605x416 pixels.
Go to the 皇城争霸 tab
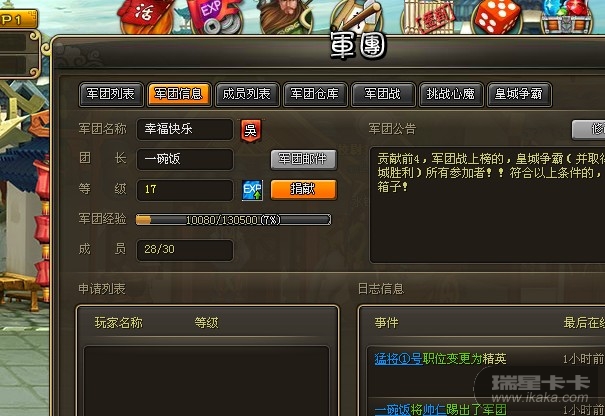[519, 94]
